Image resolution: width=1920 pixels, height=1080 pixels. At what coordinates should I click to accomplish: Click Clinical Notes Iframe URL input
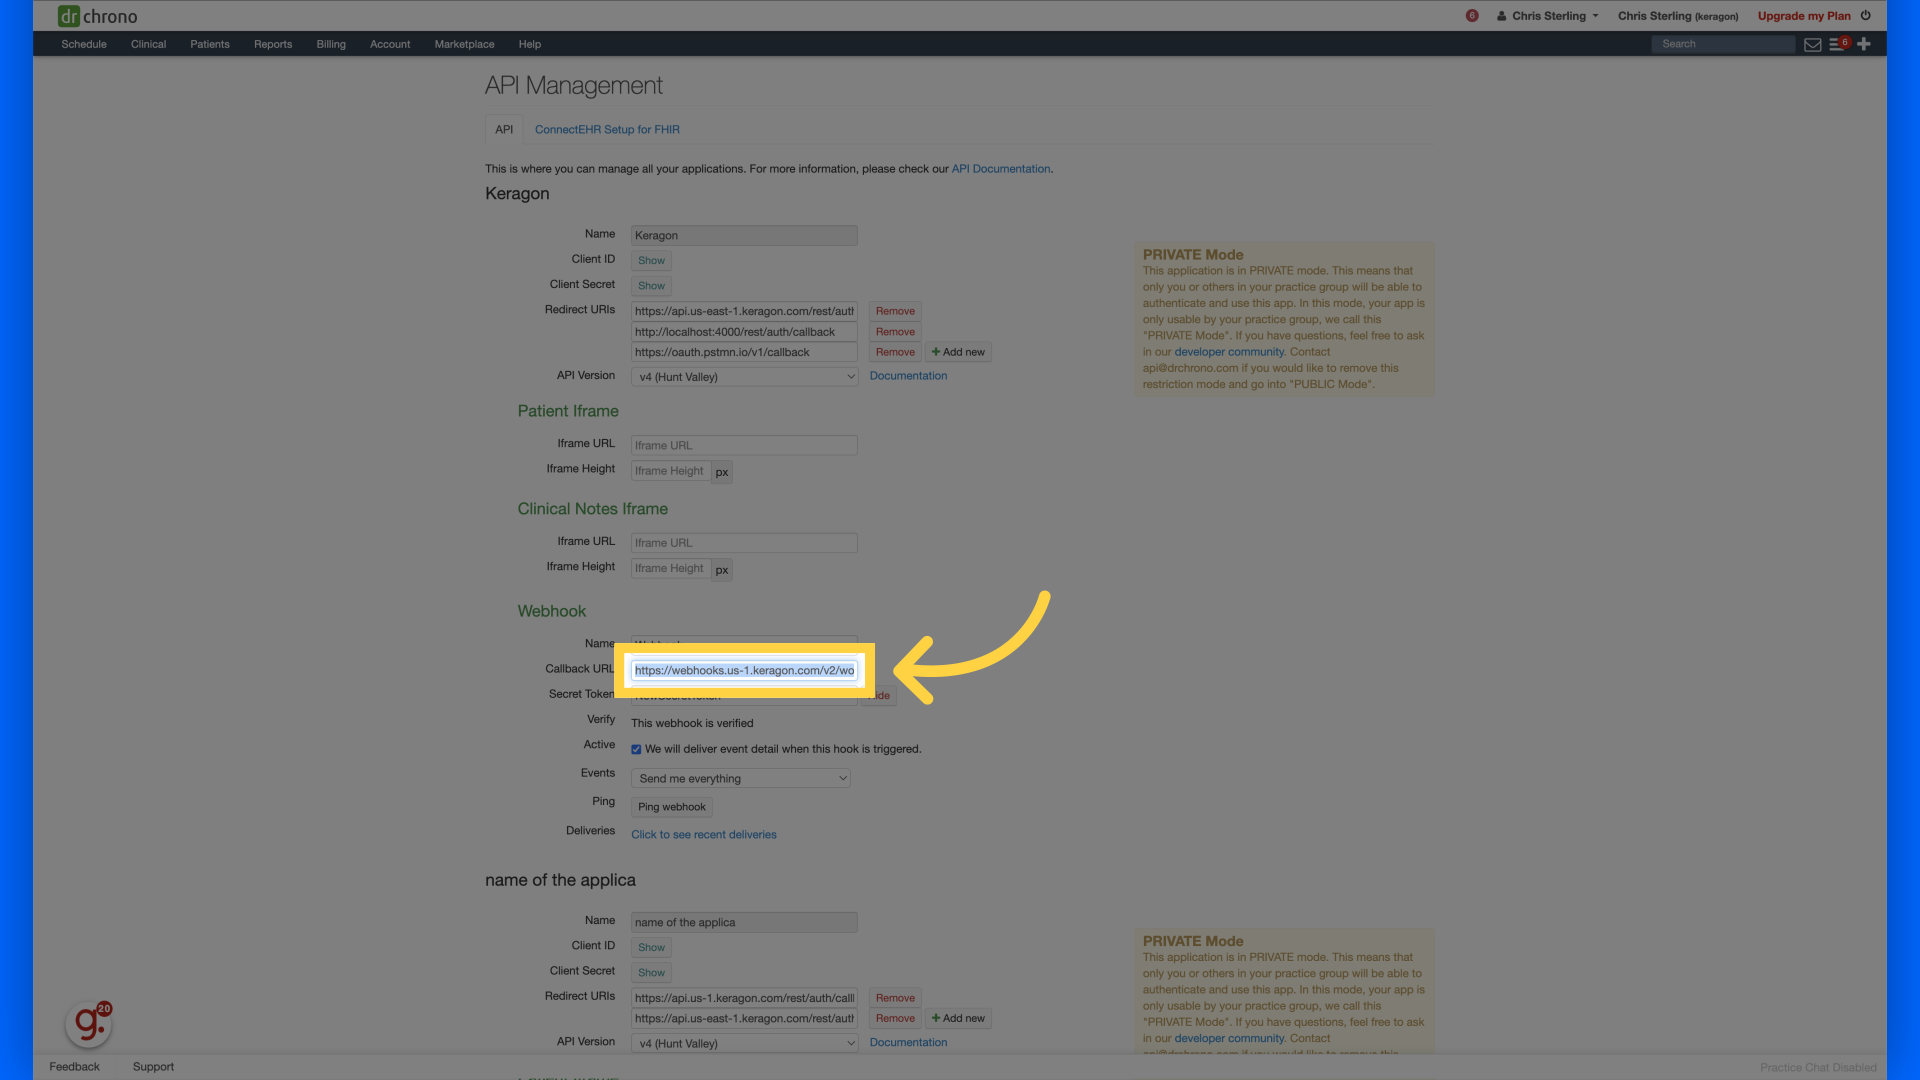(x=744, y=543)
